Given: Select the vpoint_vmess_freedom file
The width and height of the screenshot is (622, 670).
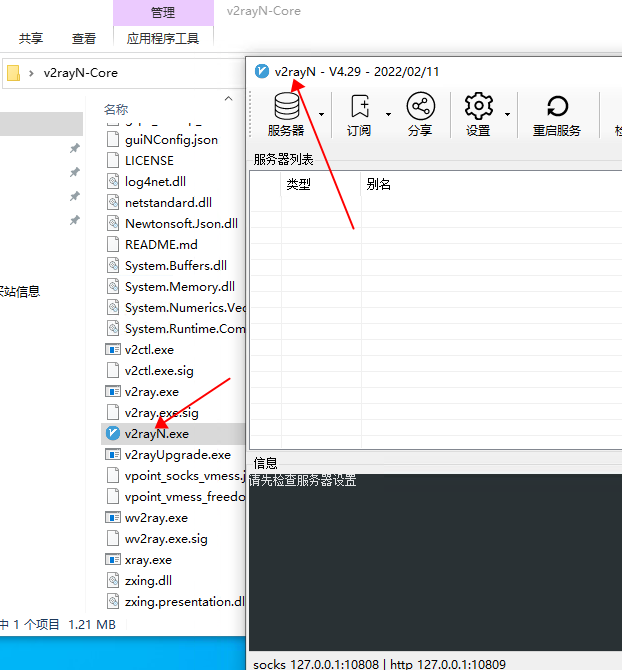Looking at the screenshot, I should (185, 497).
